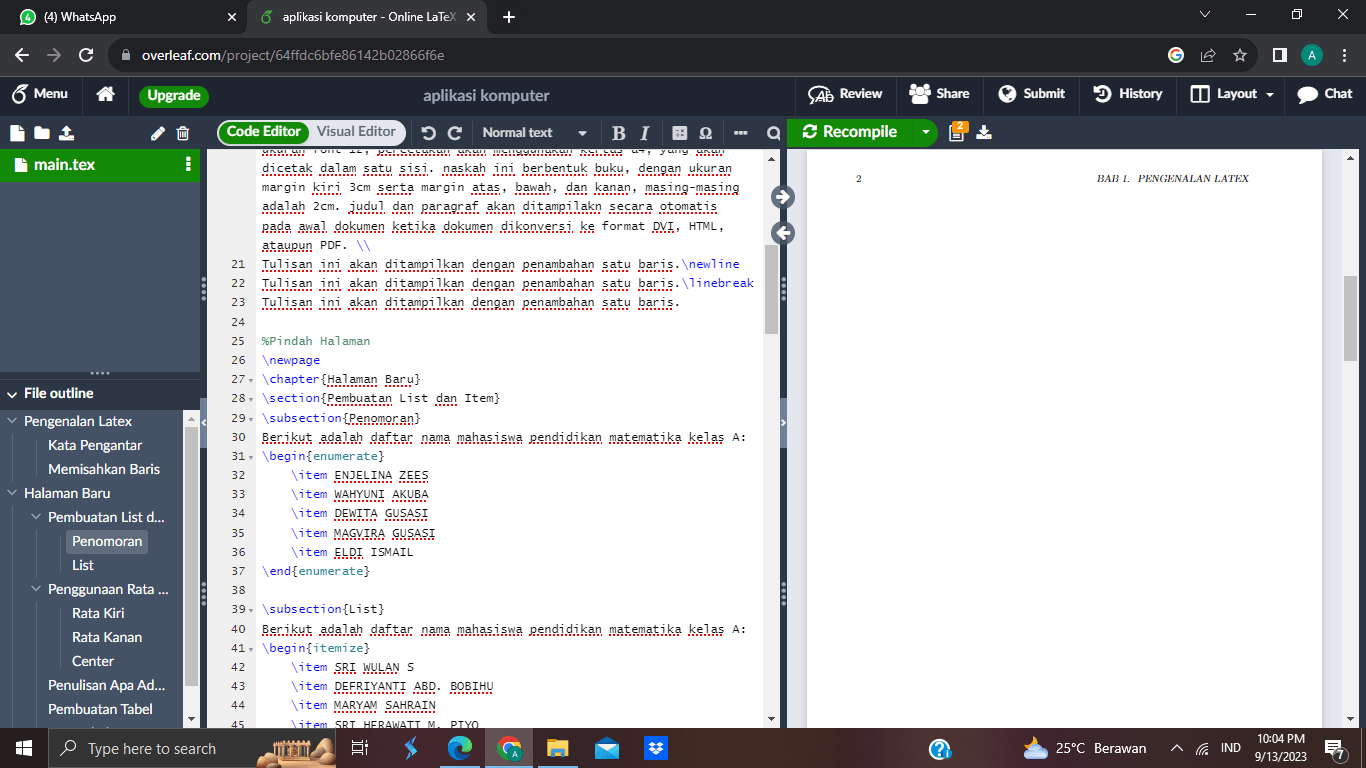The height and width of the screenshot is (768, 1366).
Task: Collapse the Pengenalan Latex outline item
Action: (13, 421)
